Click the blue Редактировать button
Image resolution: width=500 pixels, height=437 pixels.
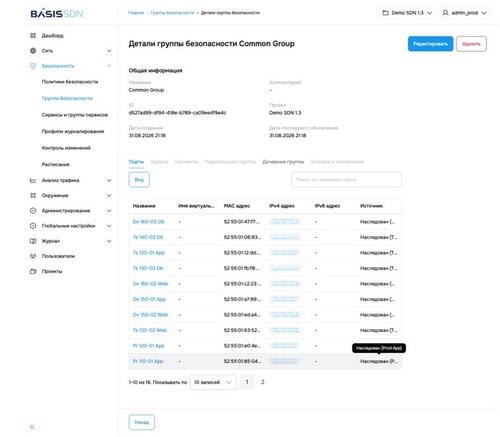click(430, 44)
